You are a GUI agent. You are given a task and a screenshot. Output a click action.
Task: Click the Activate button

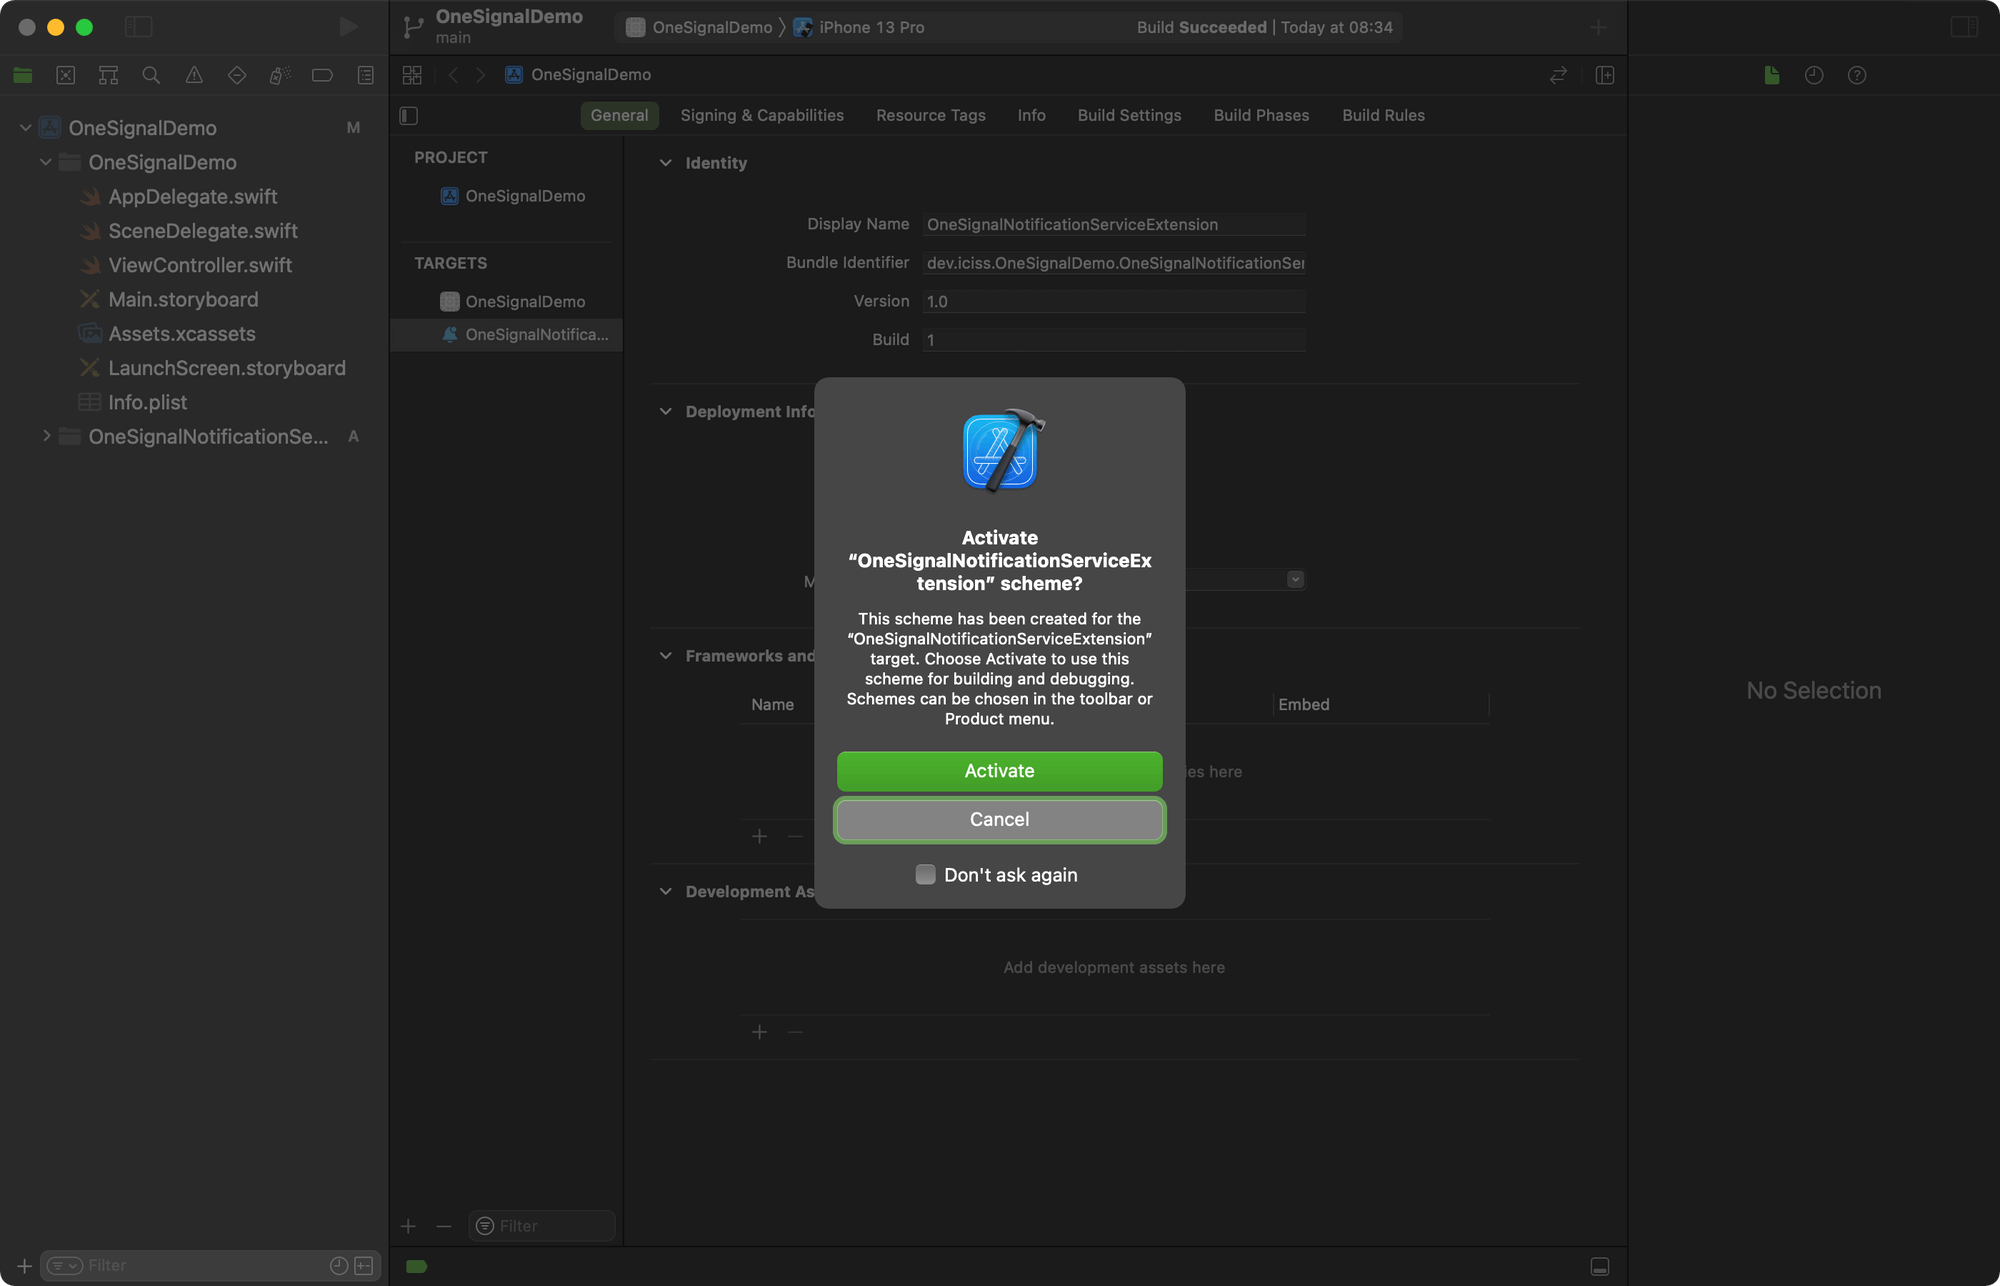click(999, 771)
